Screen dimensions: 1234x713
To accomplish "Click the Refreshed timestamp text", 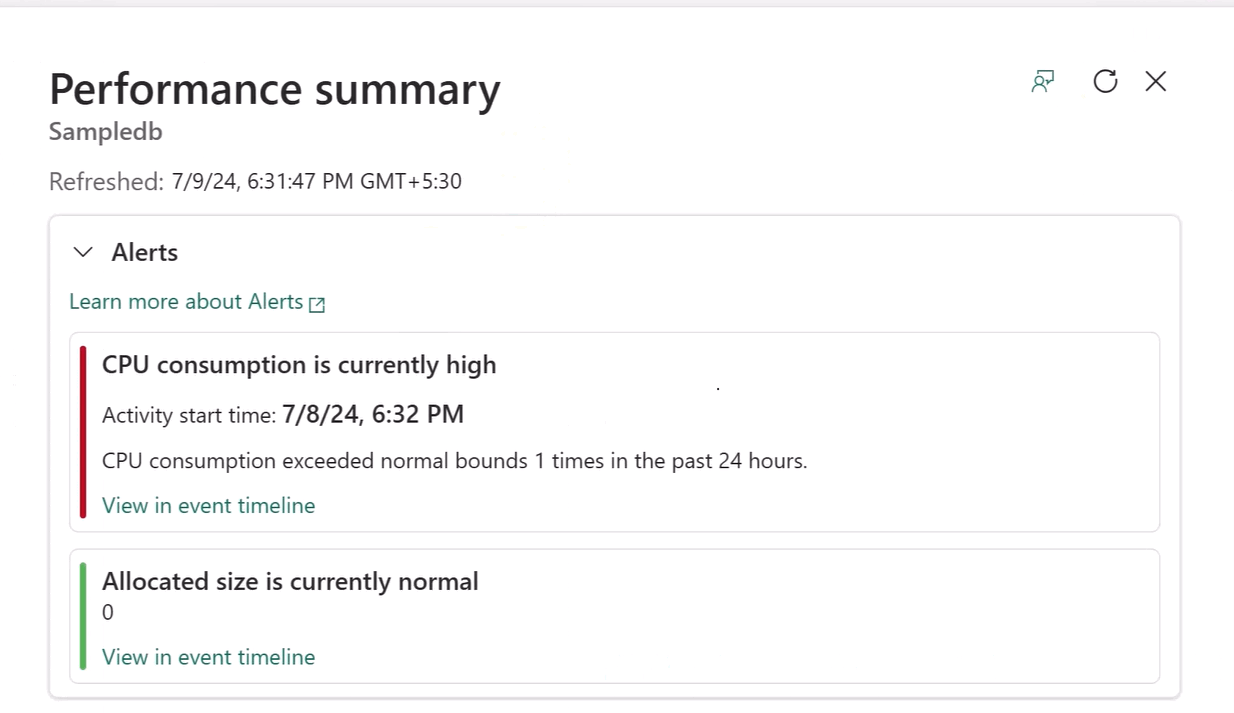I will click(x=255, y=182).
